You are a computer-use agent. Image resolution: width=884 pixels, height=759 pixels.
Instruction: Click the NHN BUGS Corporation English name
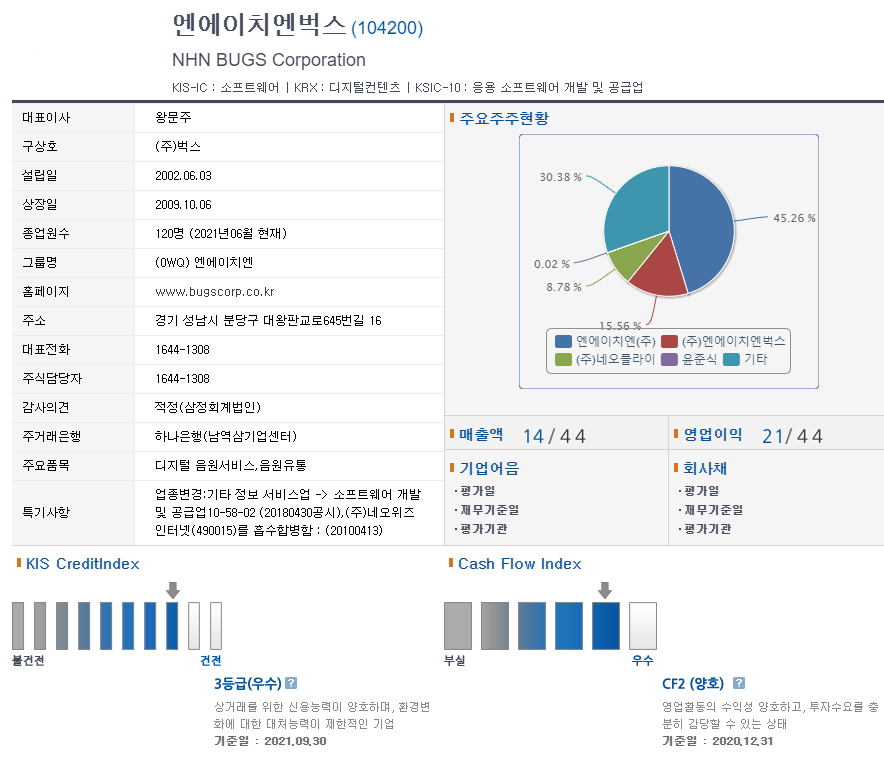[x=268, y=60]
